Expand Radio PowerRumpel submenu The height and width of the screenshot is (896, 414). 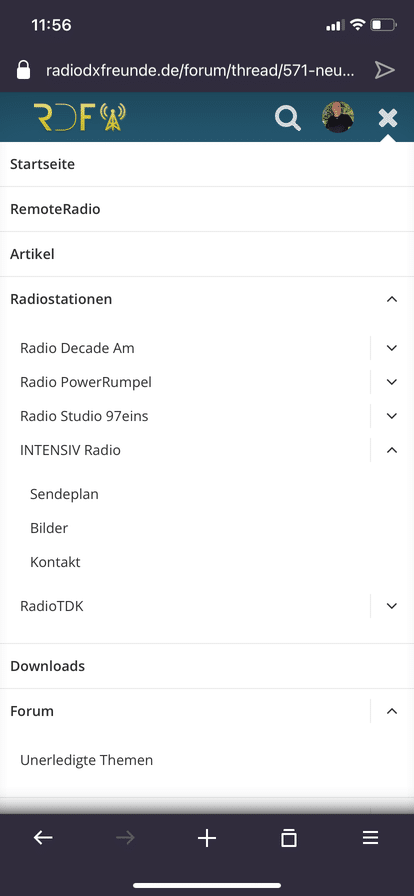coord(392,382)
